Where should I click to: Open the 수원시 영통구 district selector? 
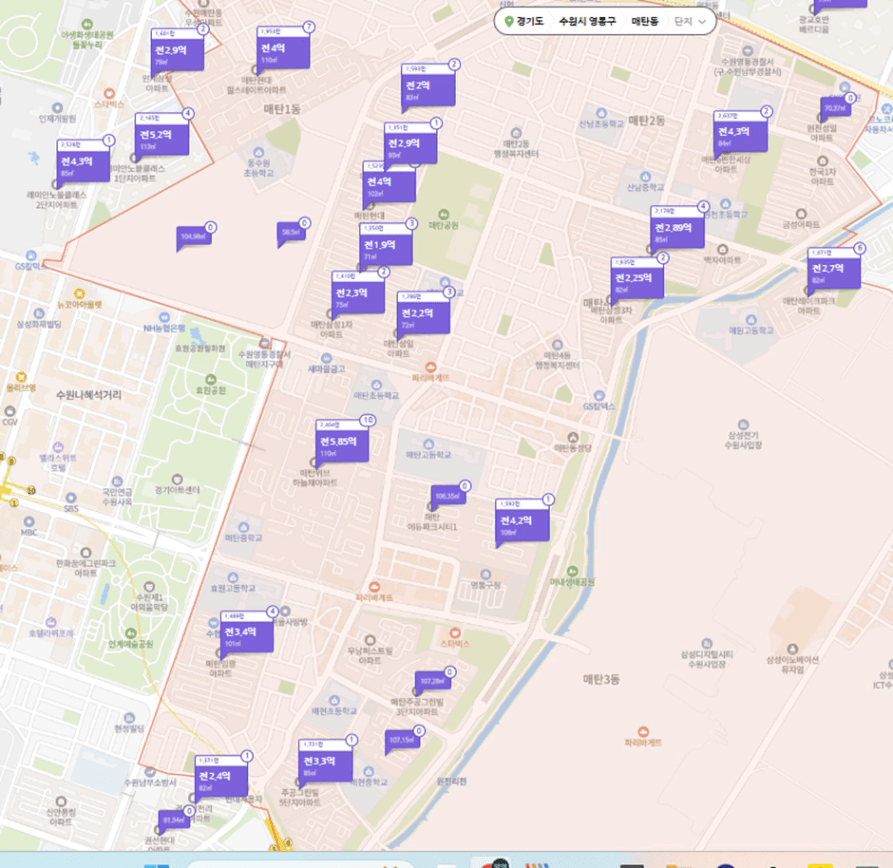[587, 21]
